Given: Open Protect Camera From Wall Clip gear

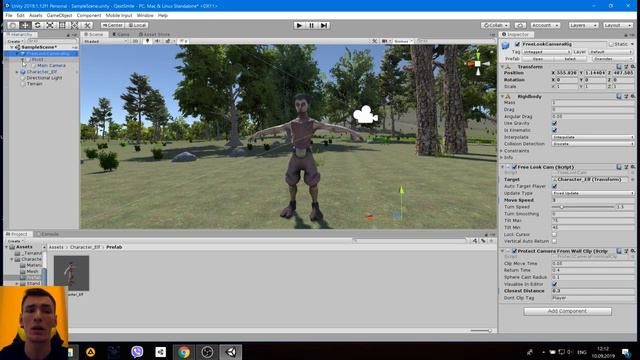Looking at the screenshot, I should tap(632, 251).
